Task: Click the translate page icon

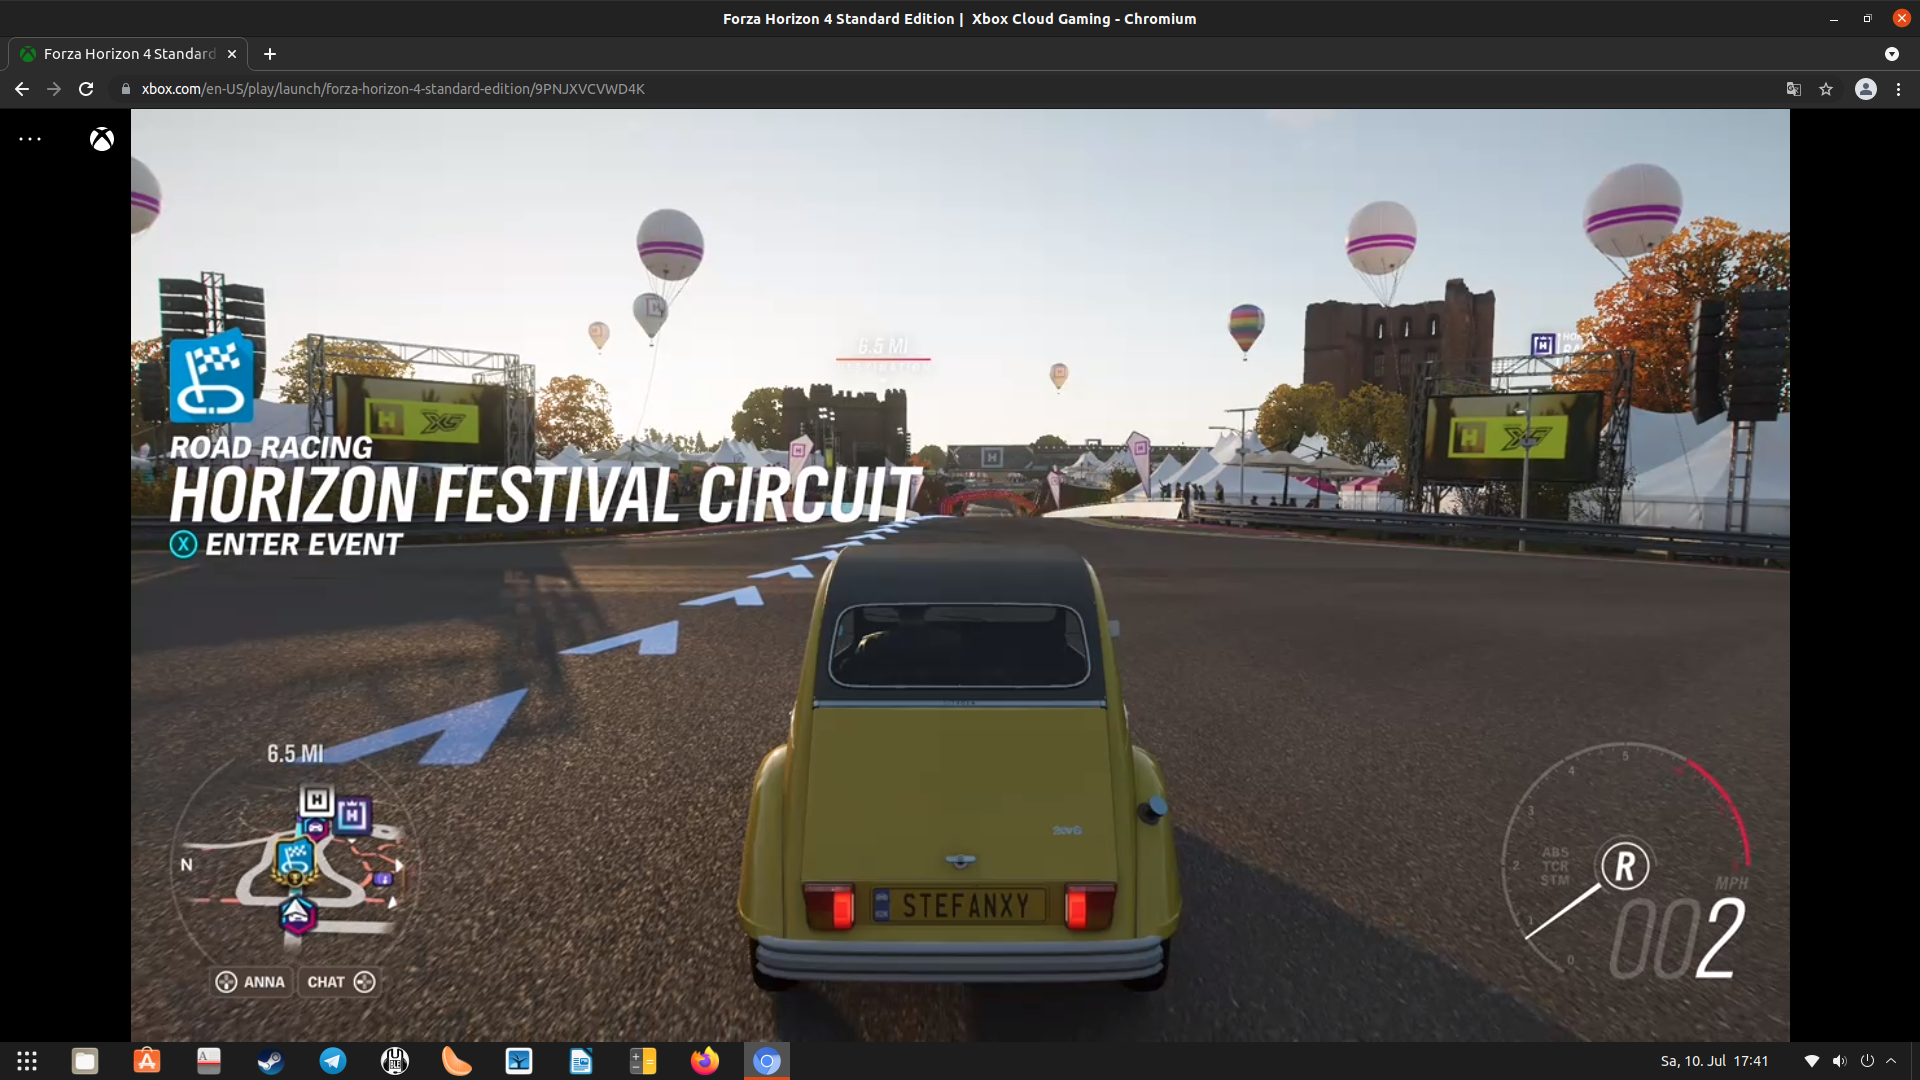Action: point(1794,89)
